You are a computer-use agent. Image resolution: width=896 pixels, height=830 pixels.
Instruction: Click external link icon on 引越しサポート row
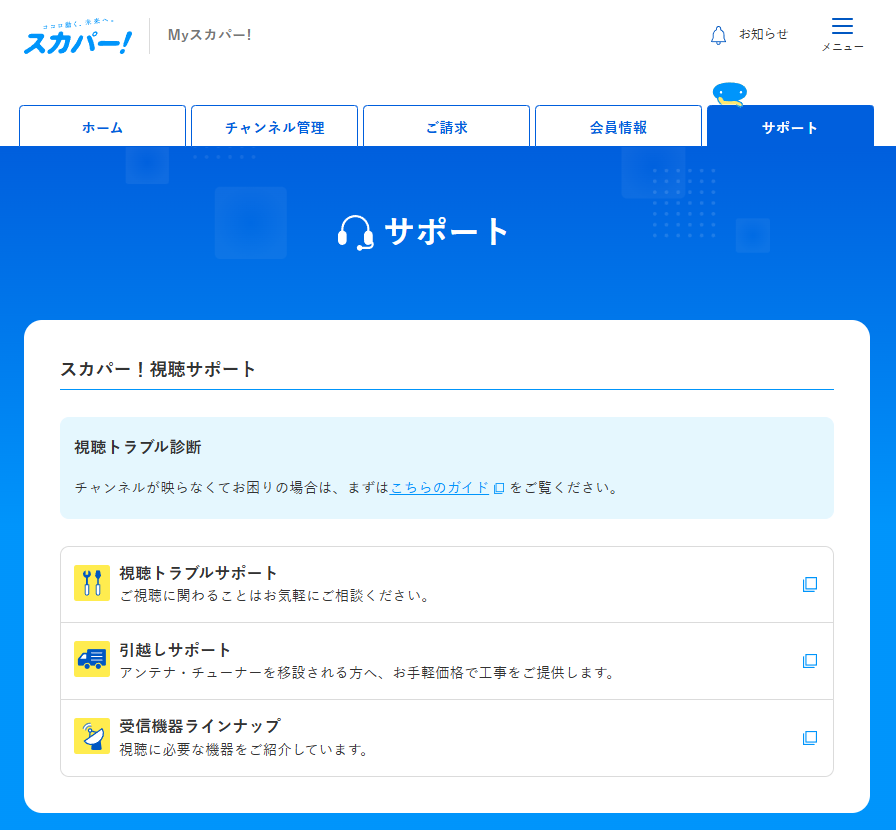810,661
